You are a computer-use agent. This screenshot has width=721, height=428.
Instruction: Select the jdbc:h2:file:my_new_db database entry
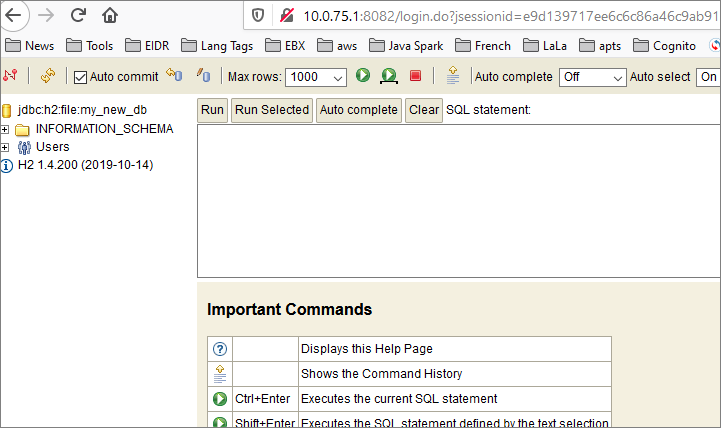(x=75, y=110)
